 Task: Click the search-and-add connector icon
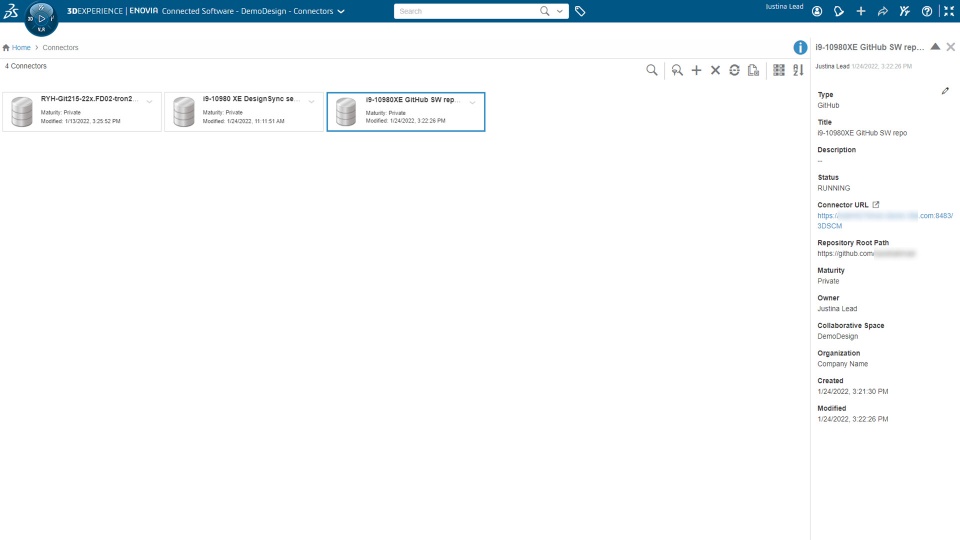(677, 70)
